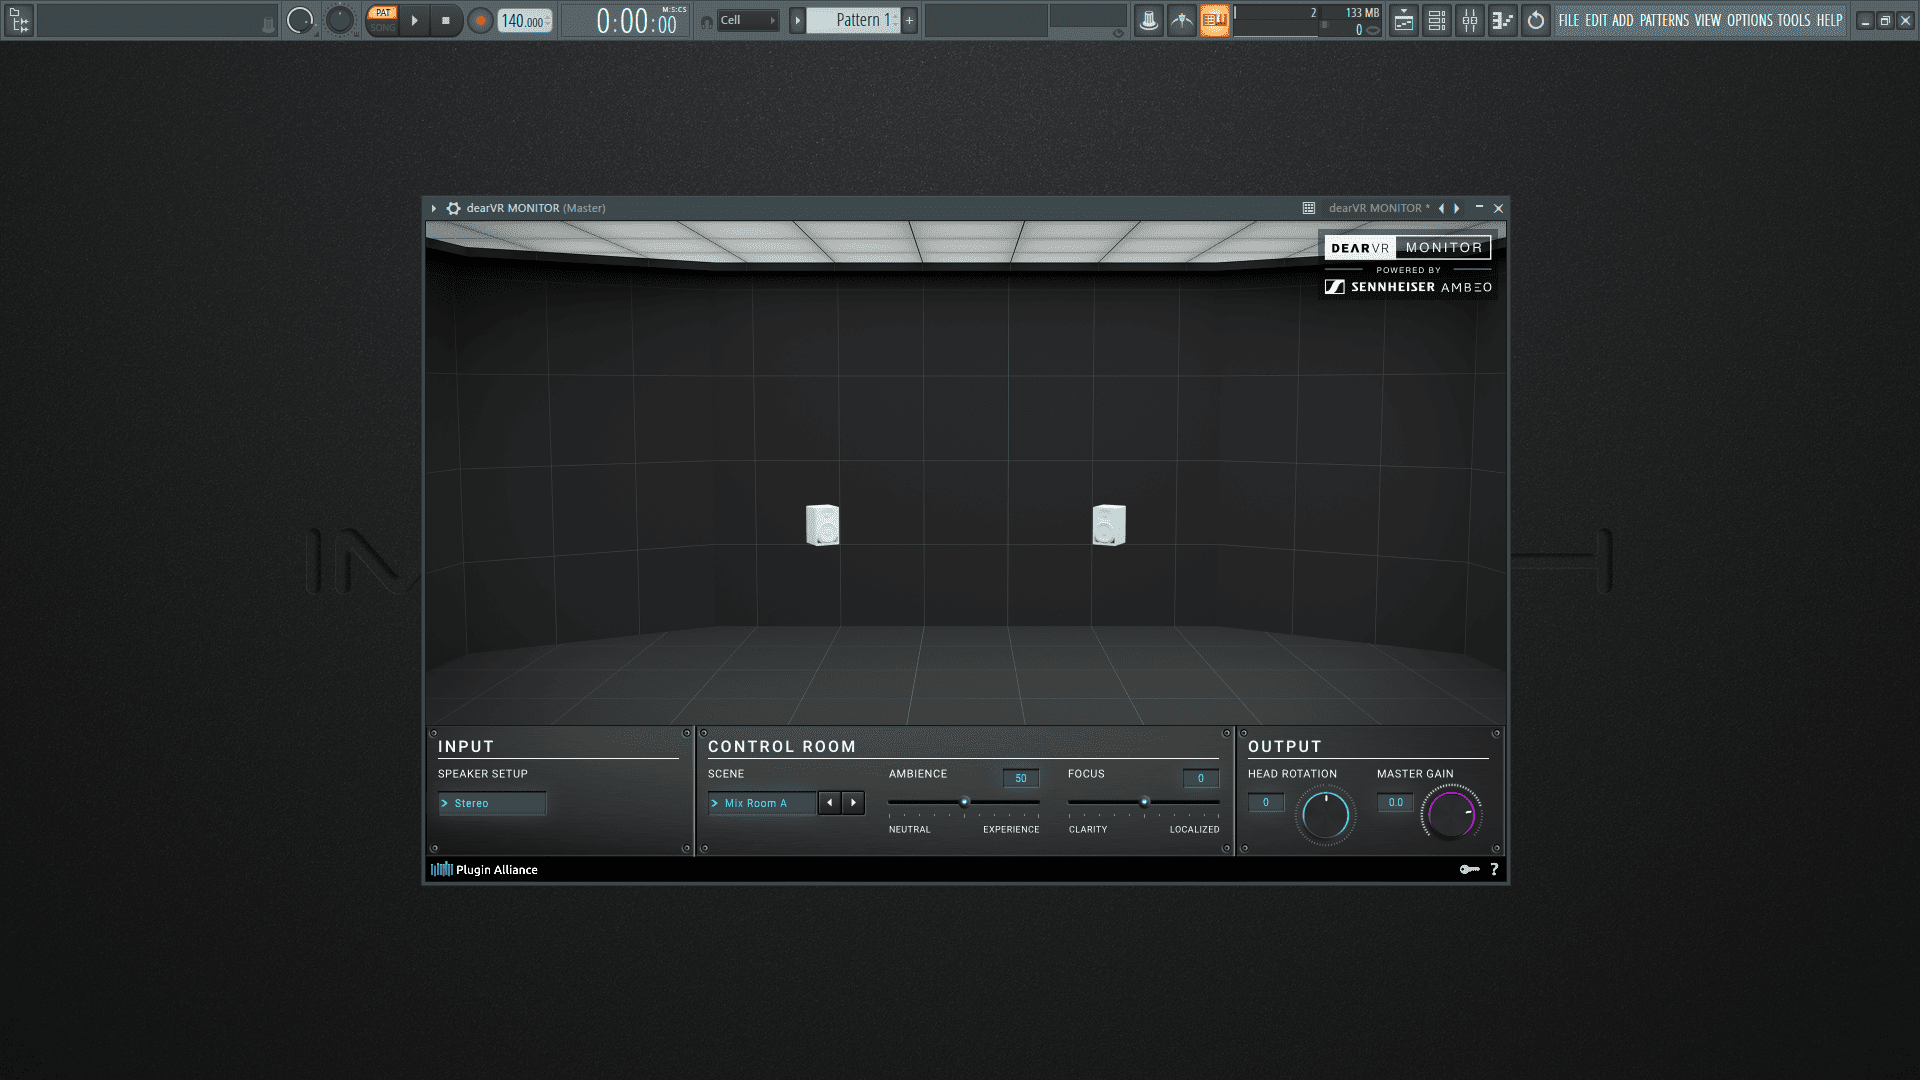Select next scene with right arrow
This screenshot has height=1080, width=1920.
coord(853,803)
